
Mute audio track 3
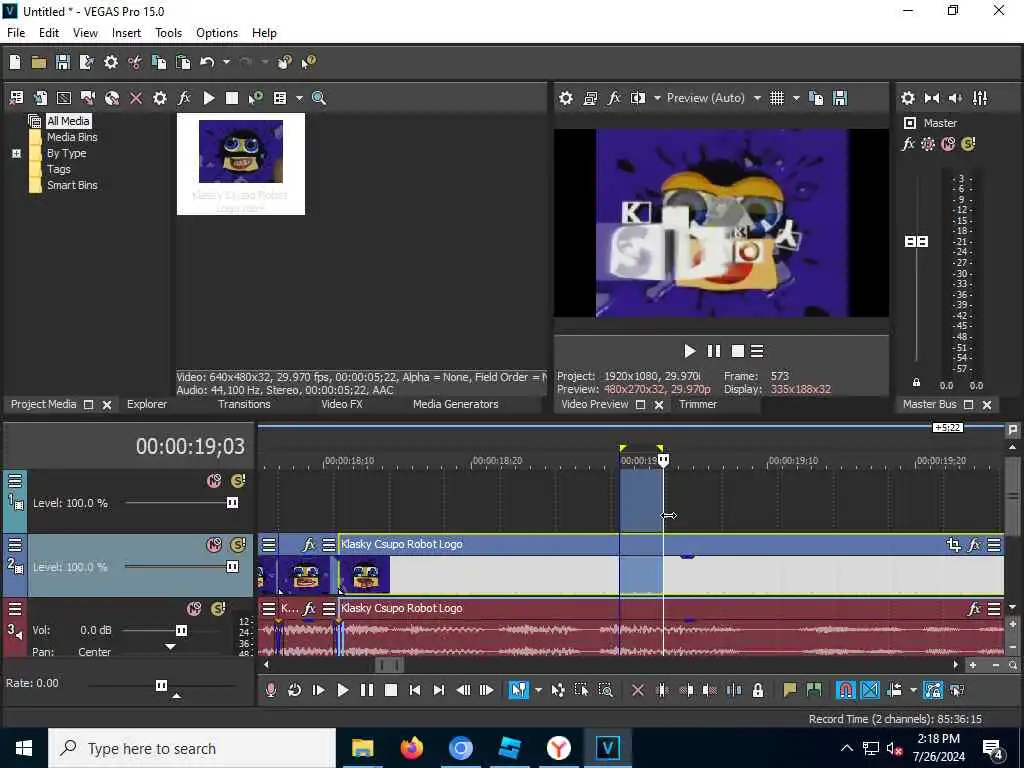194,609
